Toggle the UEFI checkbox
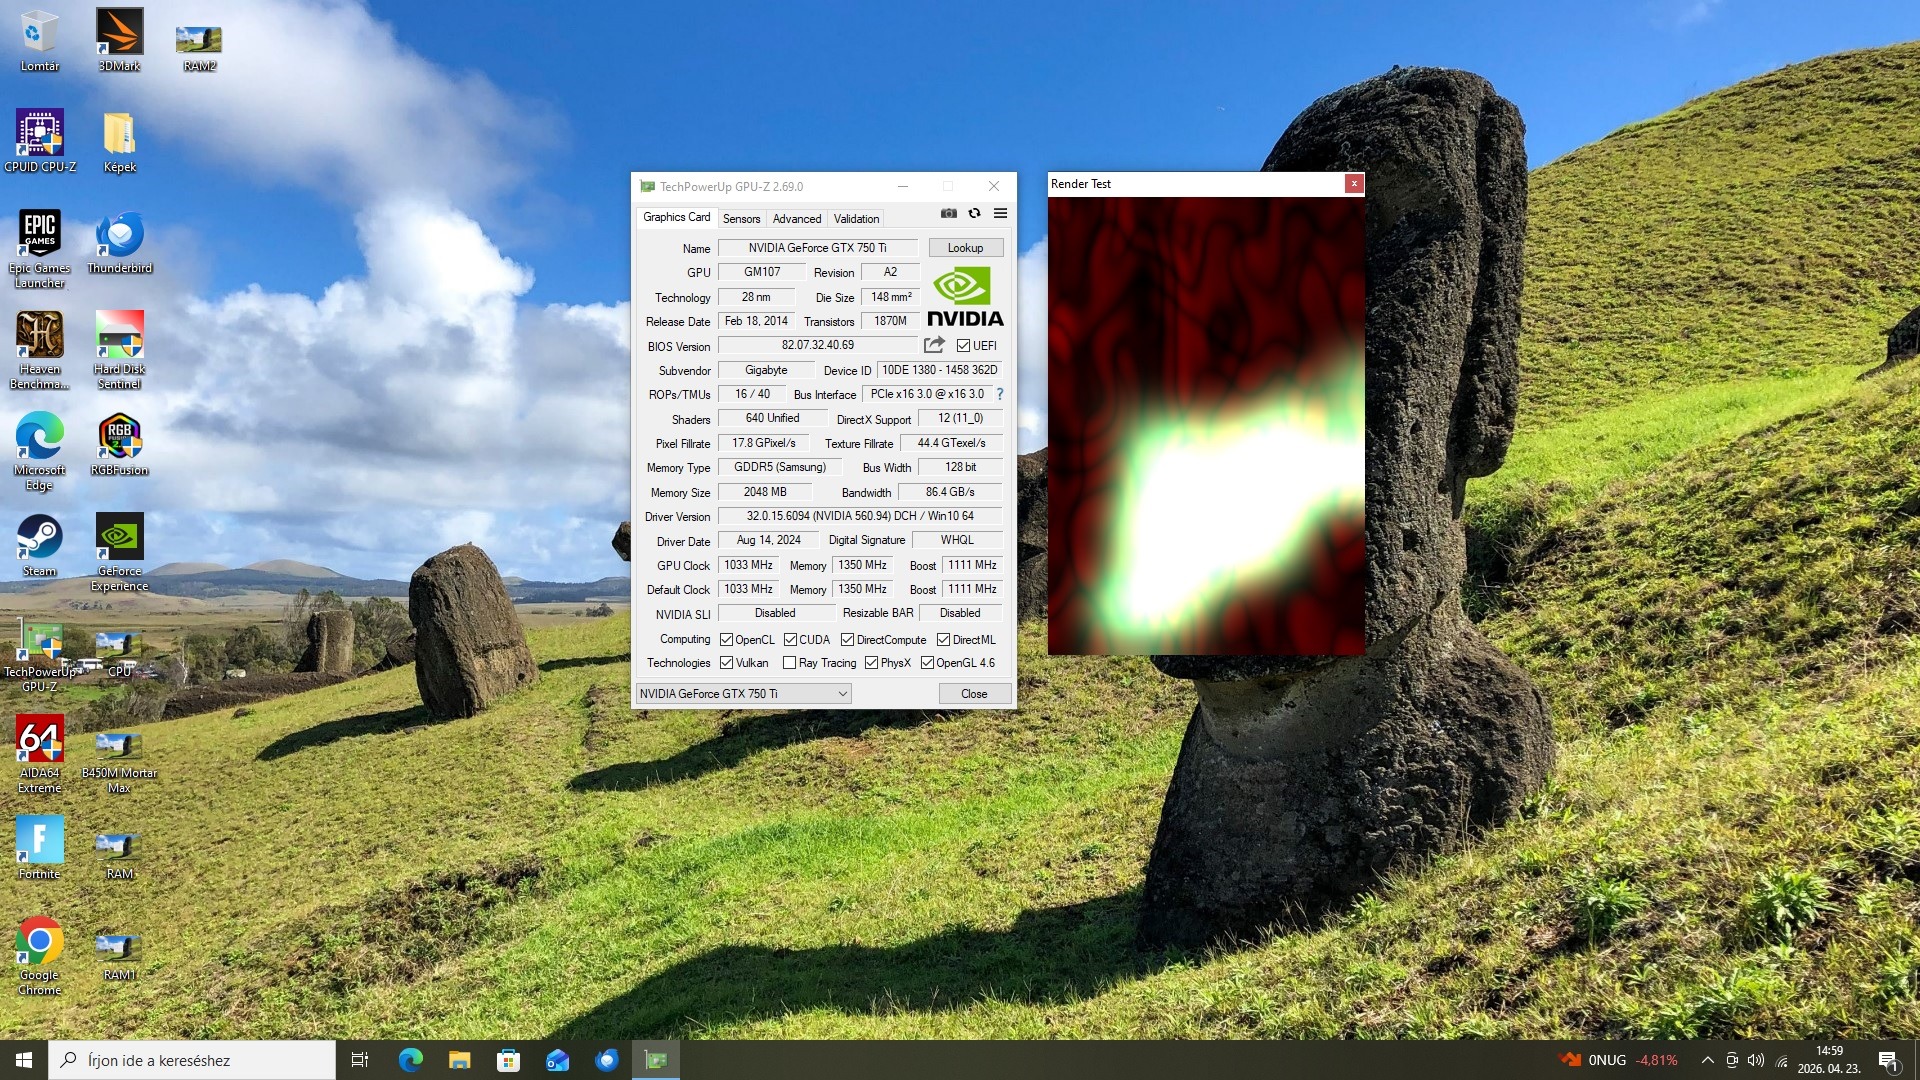 (x=963, y=346)
